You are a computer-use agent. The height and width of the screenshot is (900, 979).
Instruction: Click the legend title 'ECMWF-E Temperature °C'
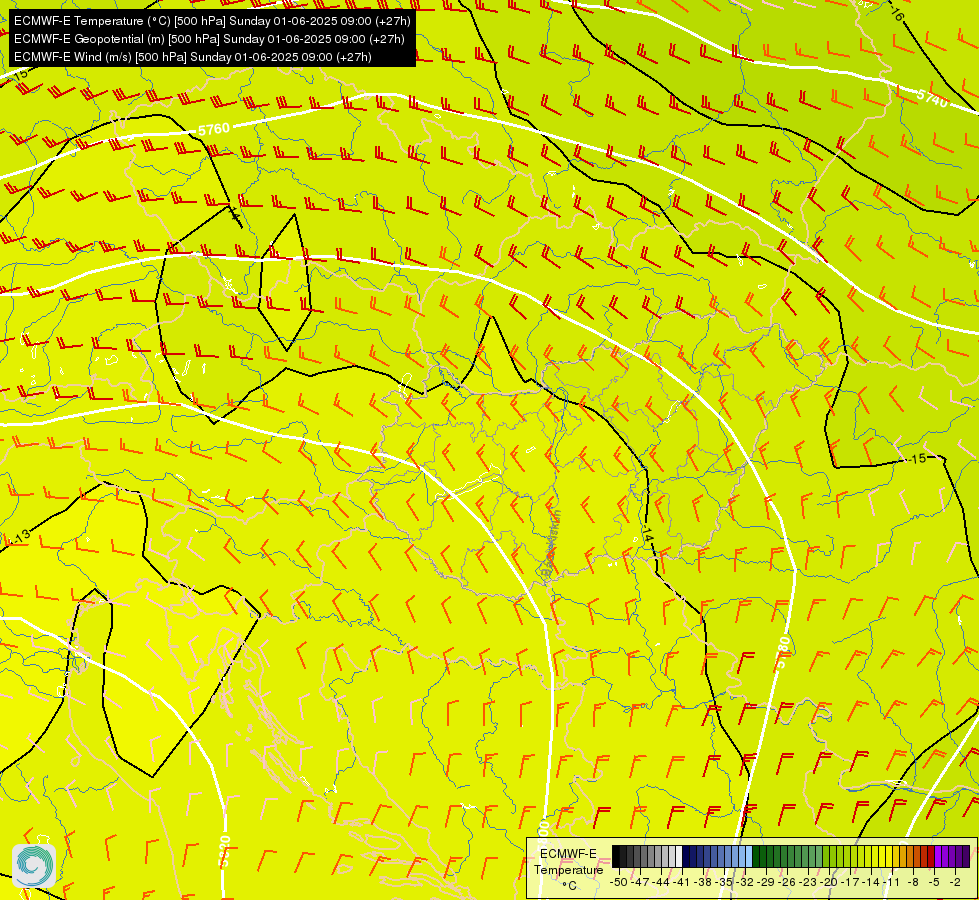[568, 869]
